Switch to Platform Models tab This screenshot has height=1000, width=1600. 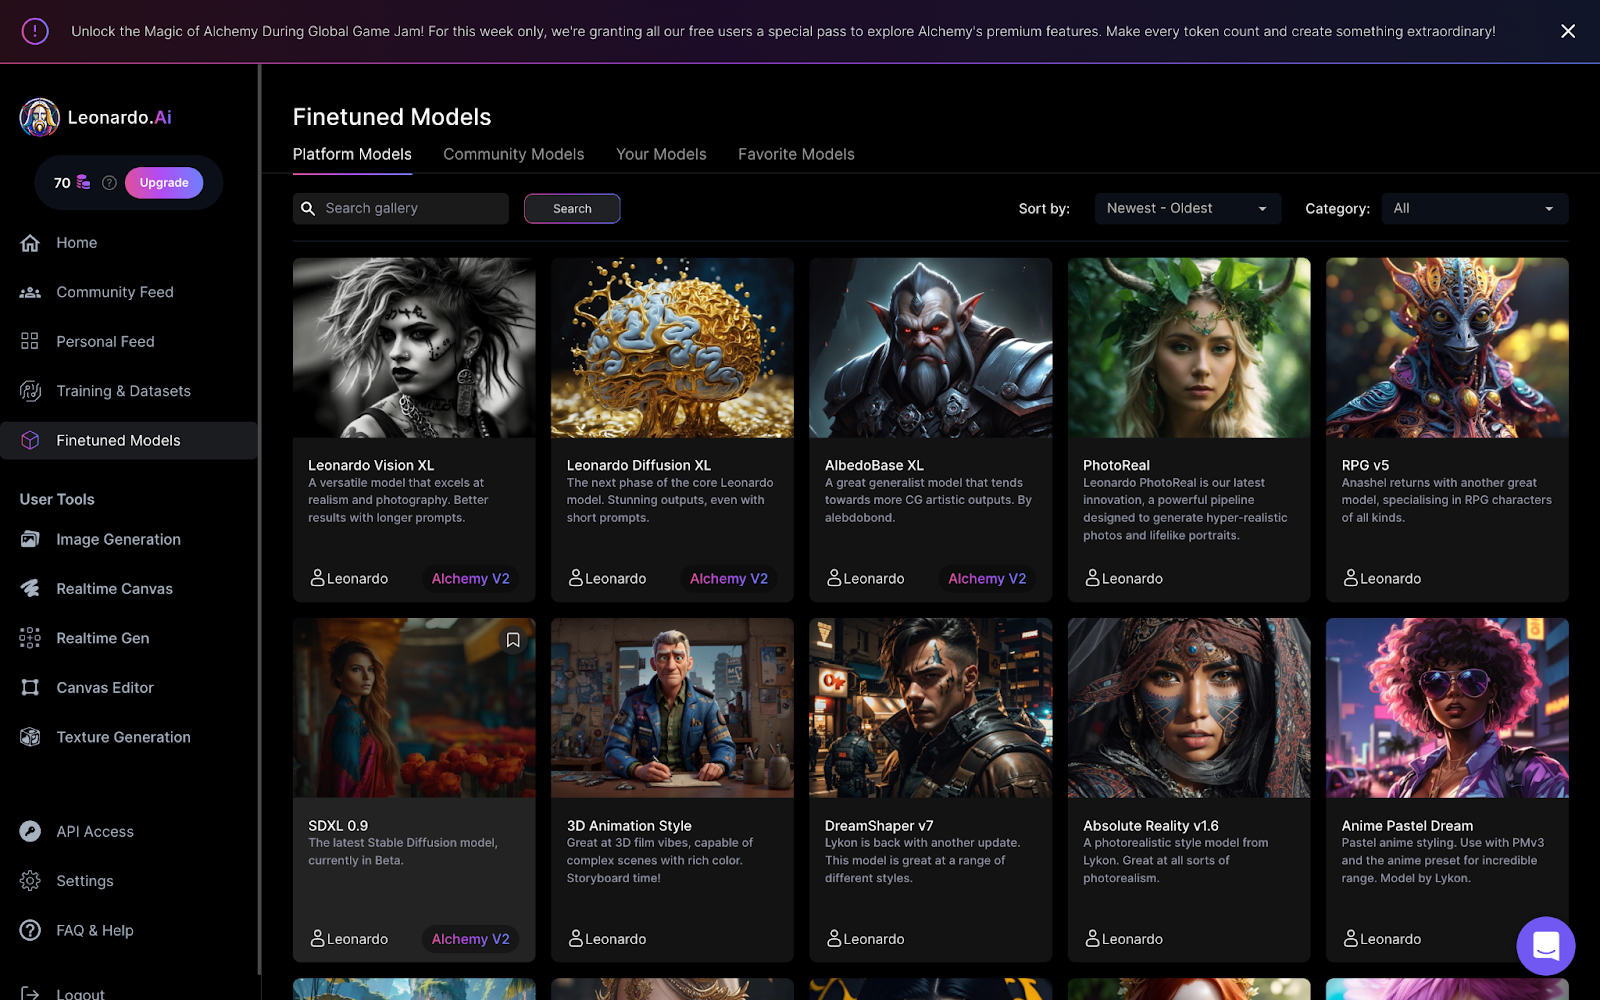[352, 154]
